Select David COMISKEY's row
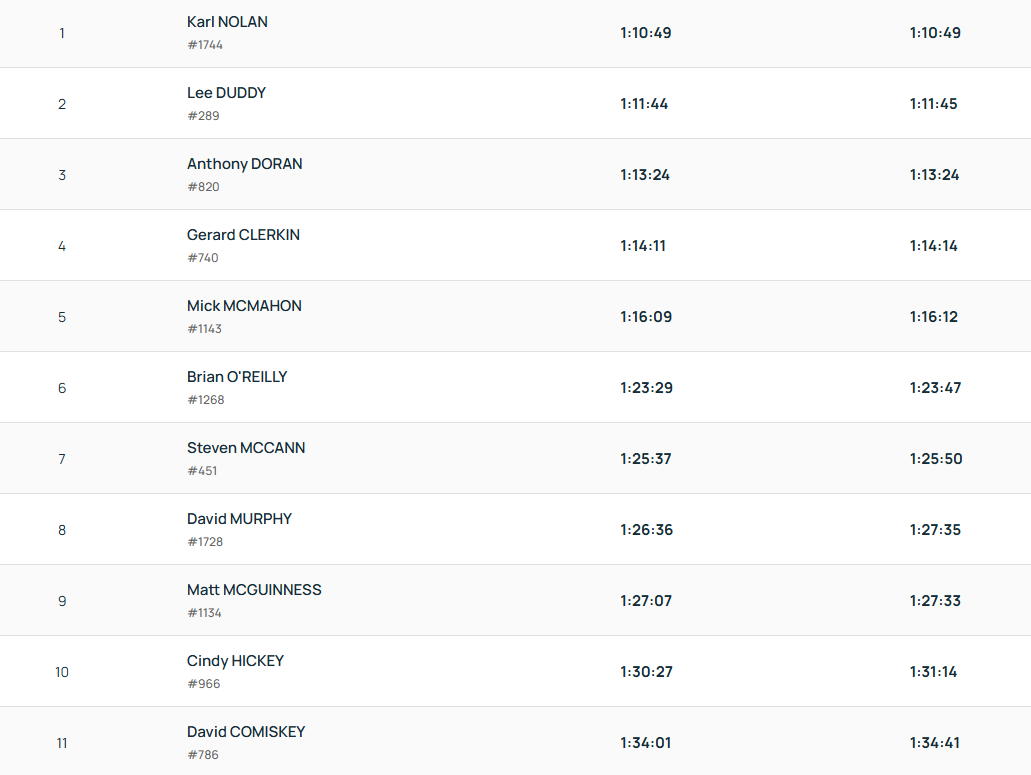 click(246, 732)
